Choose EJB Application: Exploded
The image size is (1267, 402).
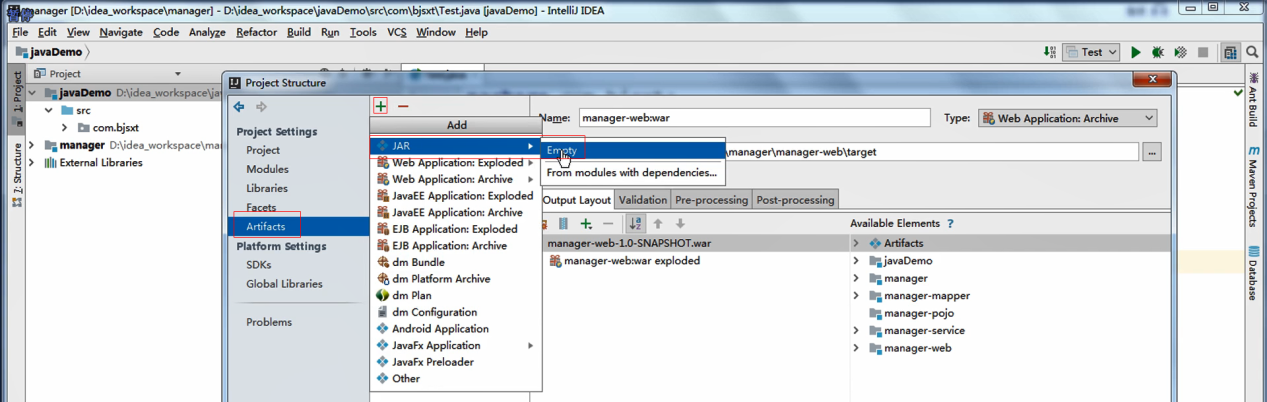(456, 229)
